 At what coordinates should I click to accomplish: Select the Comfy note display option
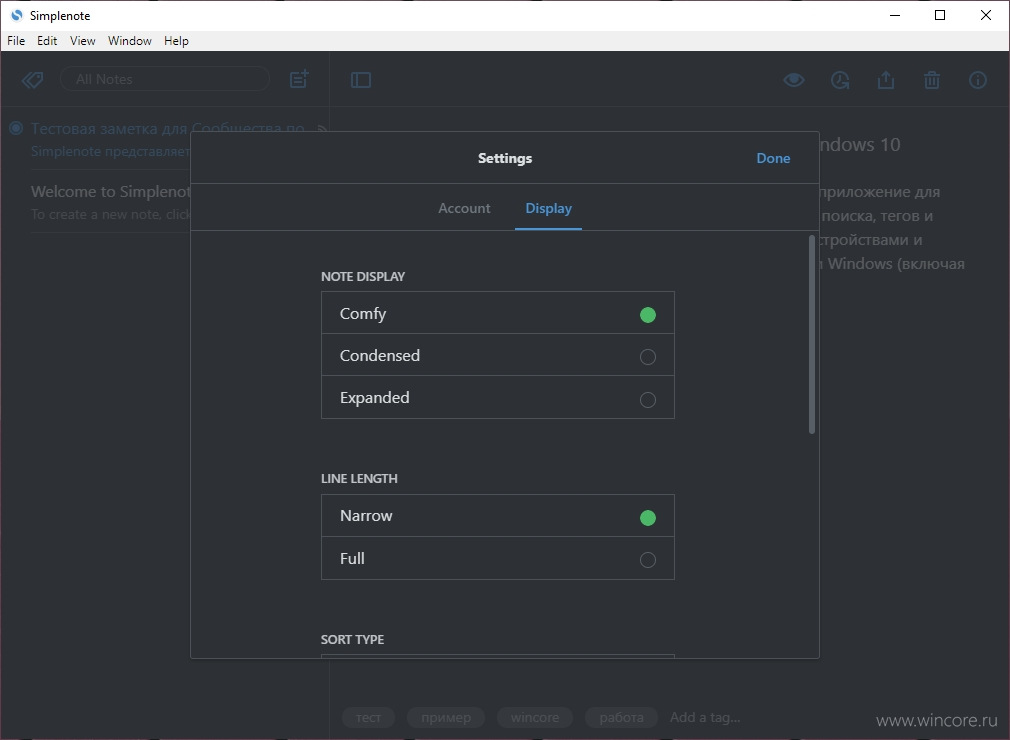(x=498, y=313)
